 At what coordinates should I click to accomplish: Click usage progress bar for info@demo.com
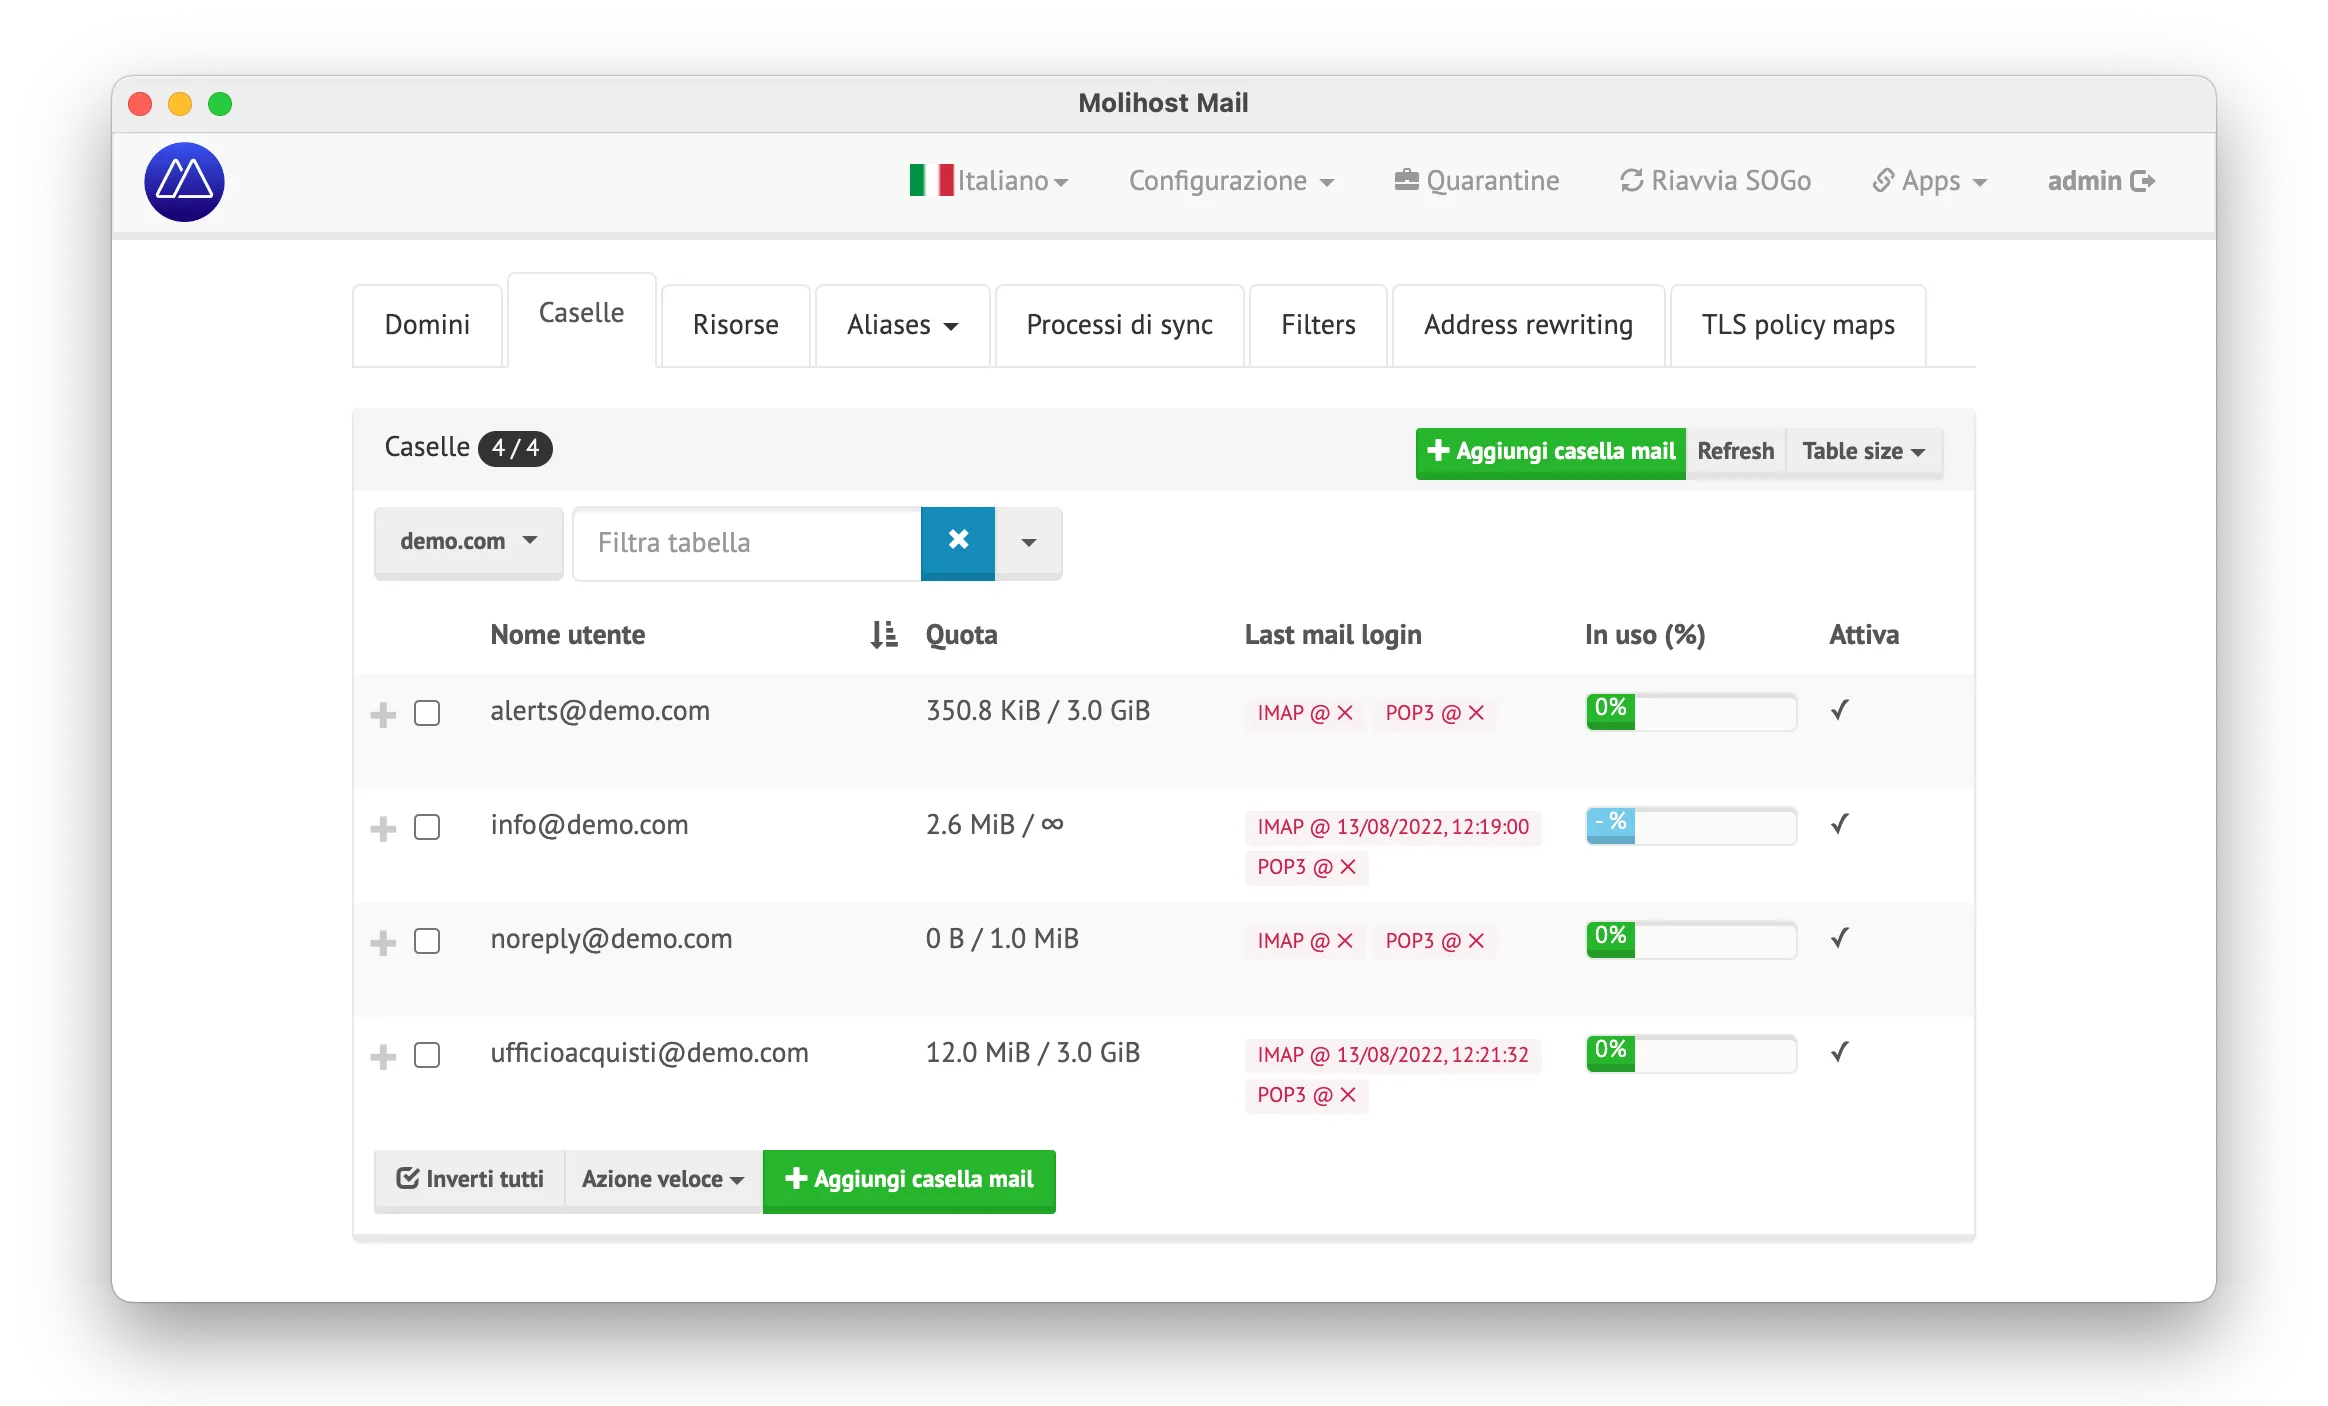pos(1691,825)
